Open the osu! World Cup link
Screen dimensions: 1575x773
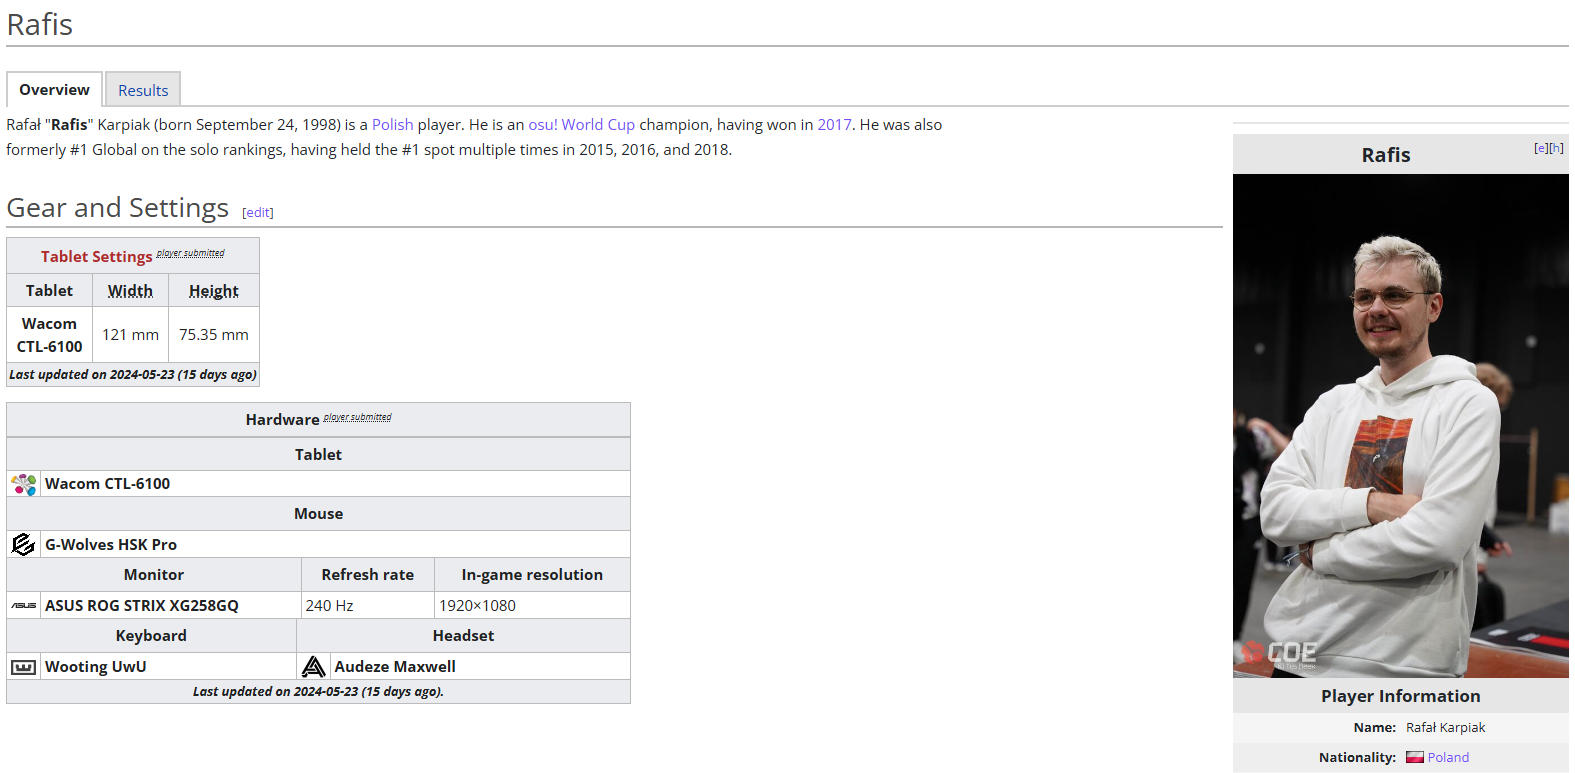(x=581, y=125)
